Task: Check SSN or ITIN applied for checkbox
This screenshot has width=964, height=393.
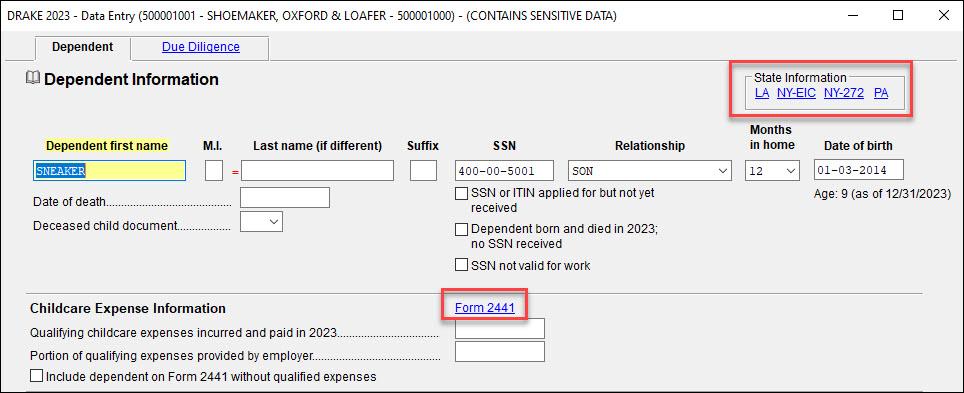Action: [x=461, y=194]
